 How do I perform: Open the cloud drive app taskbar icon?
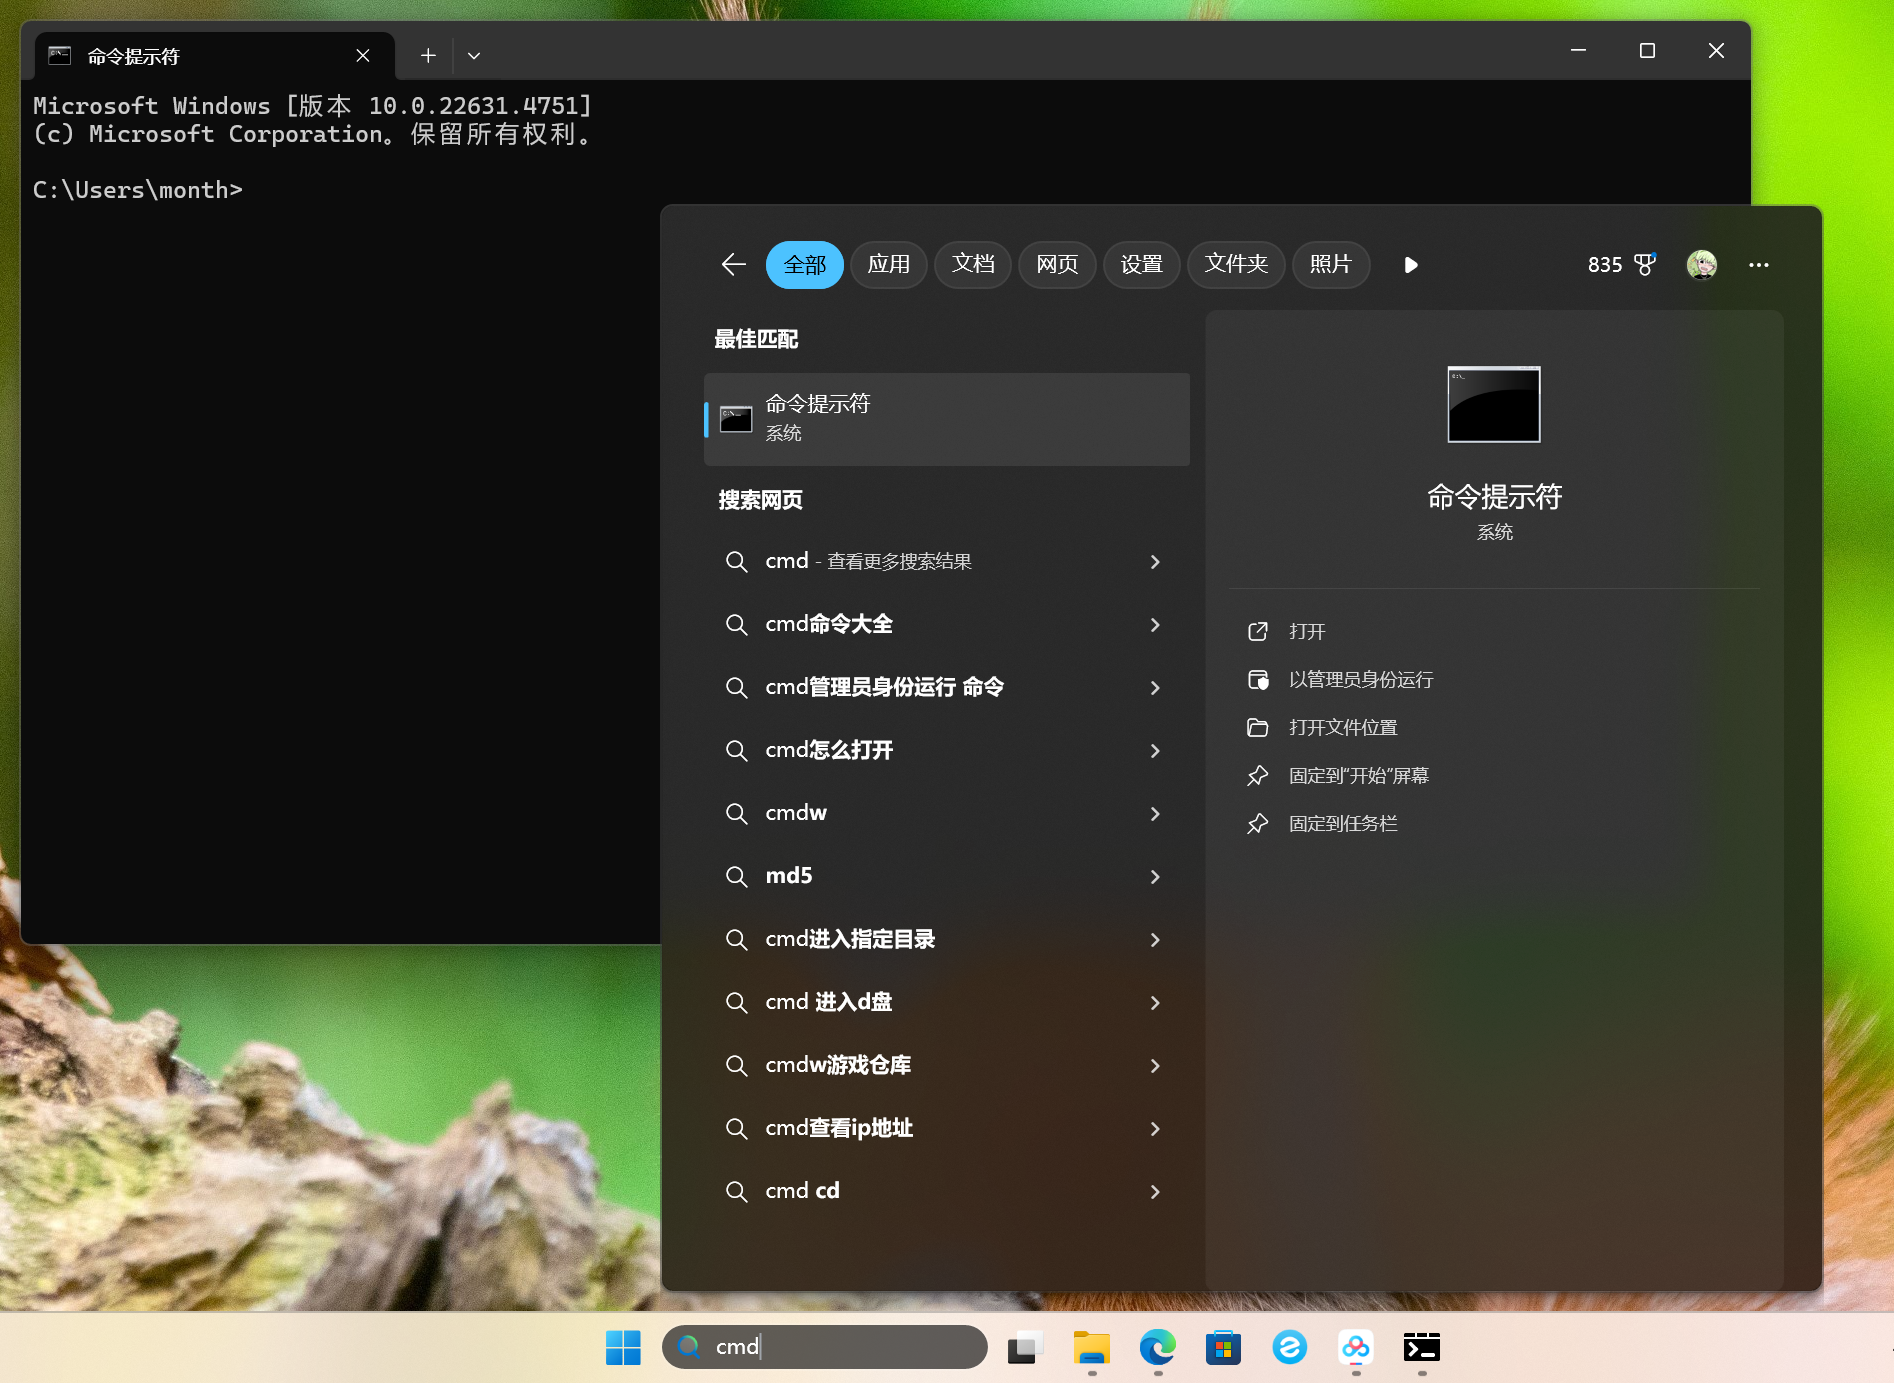point(1356,1347)
